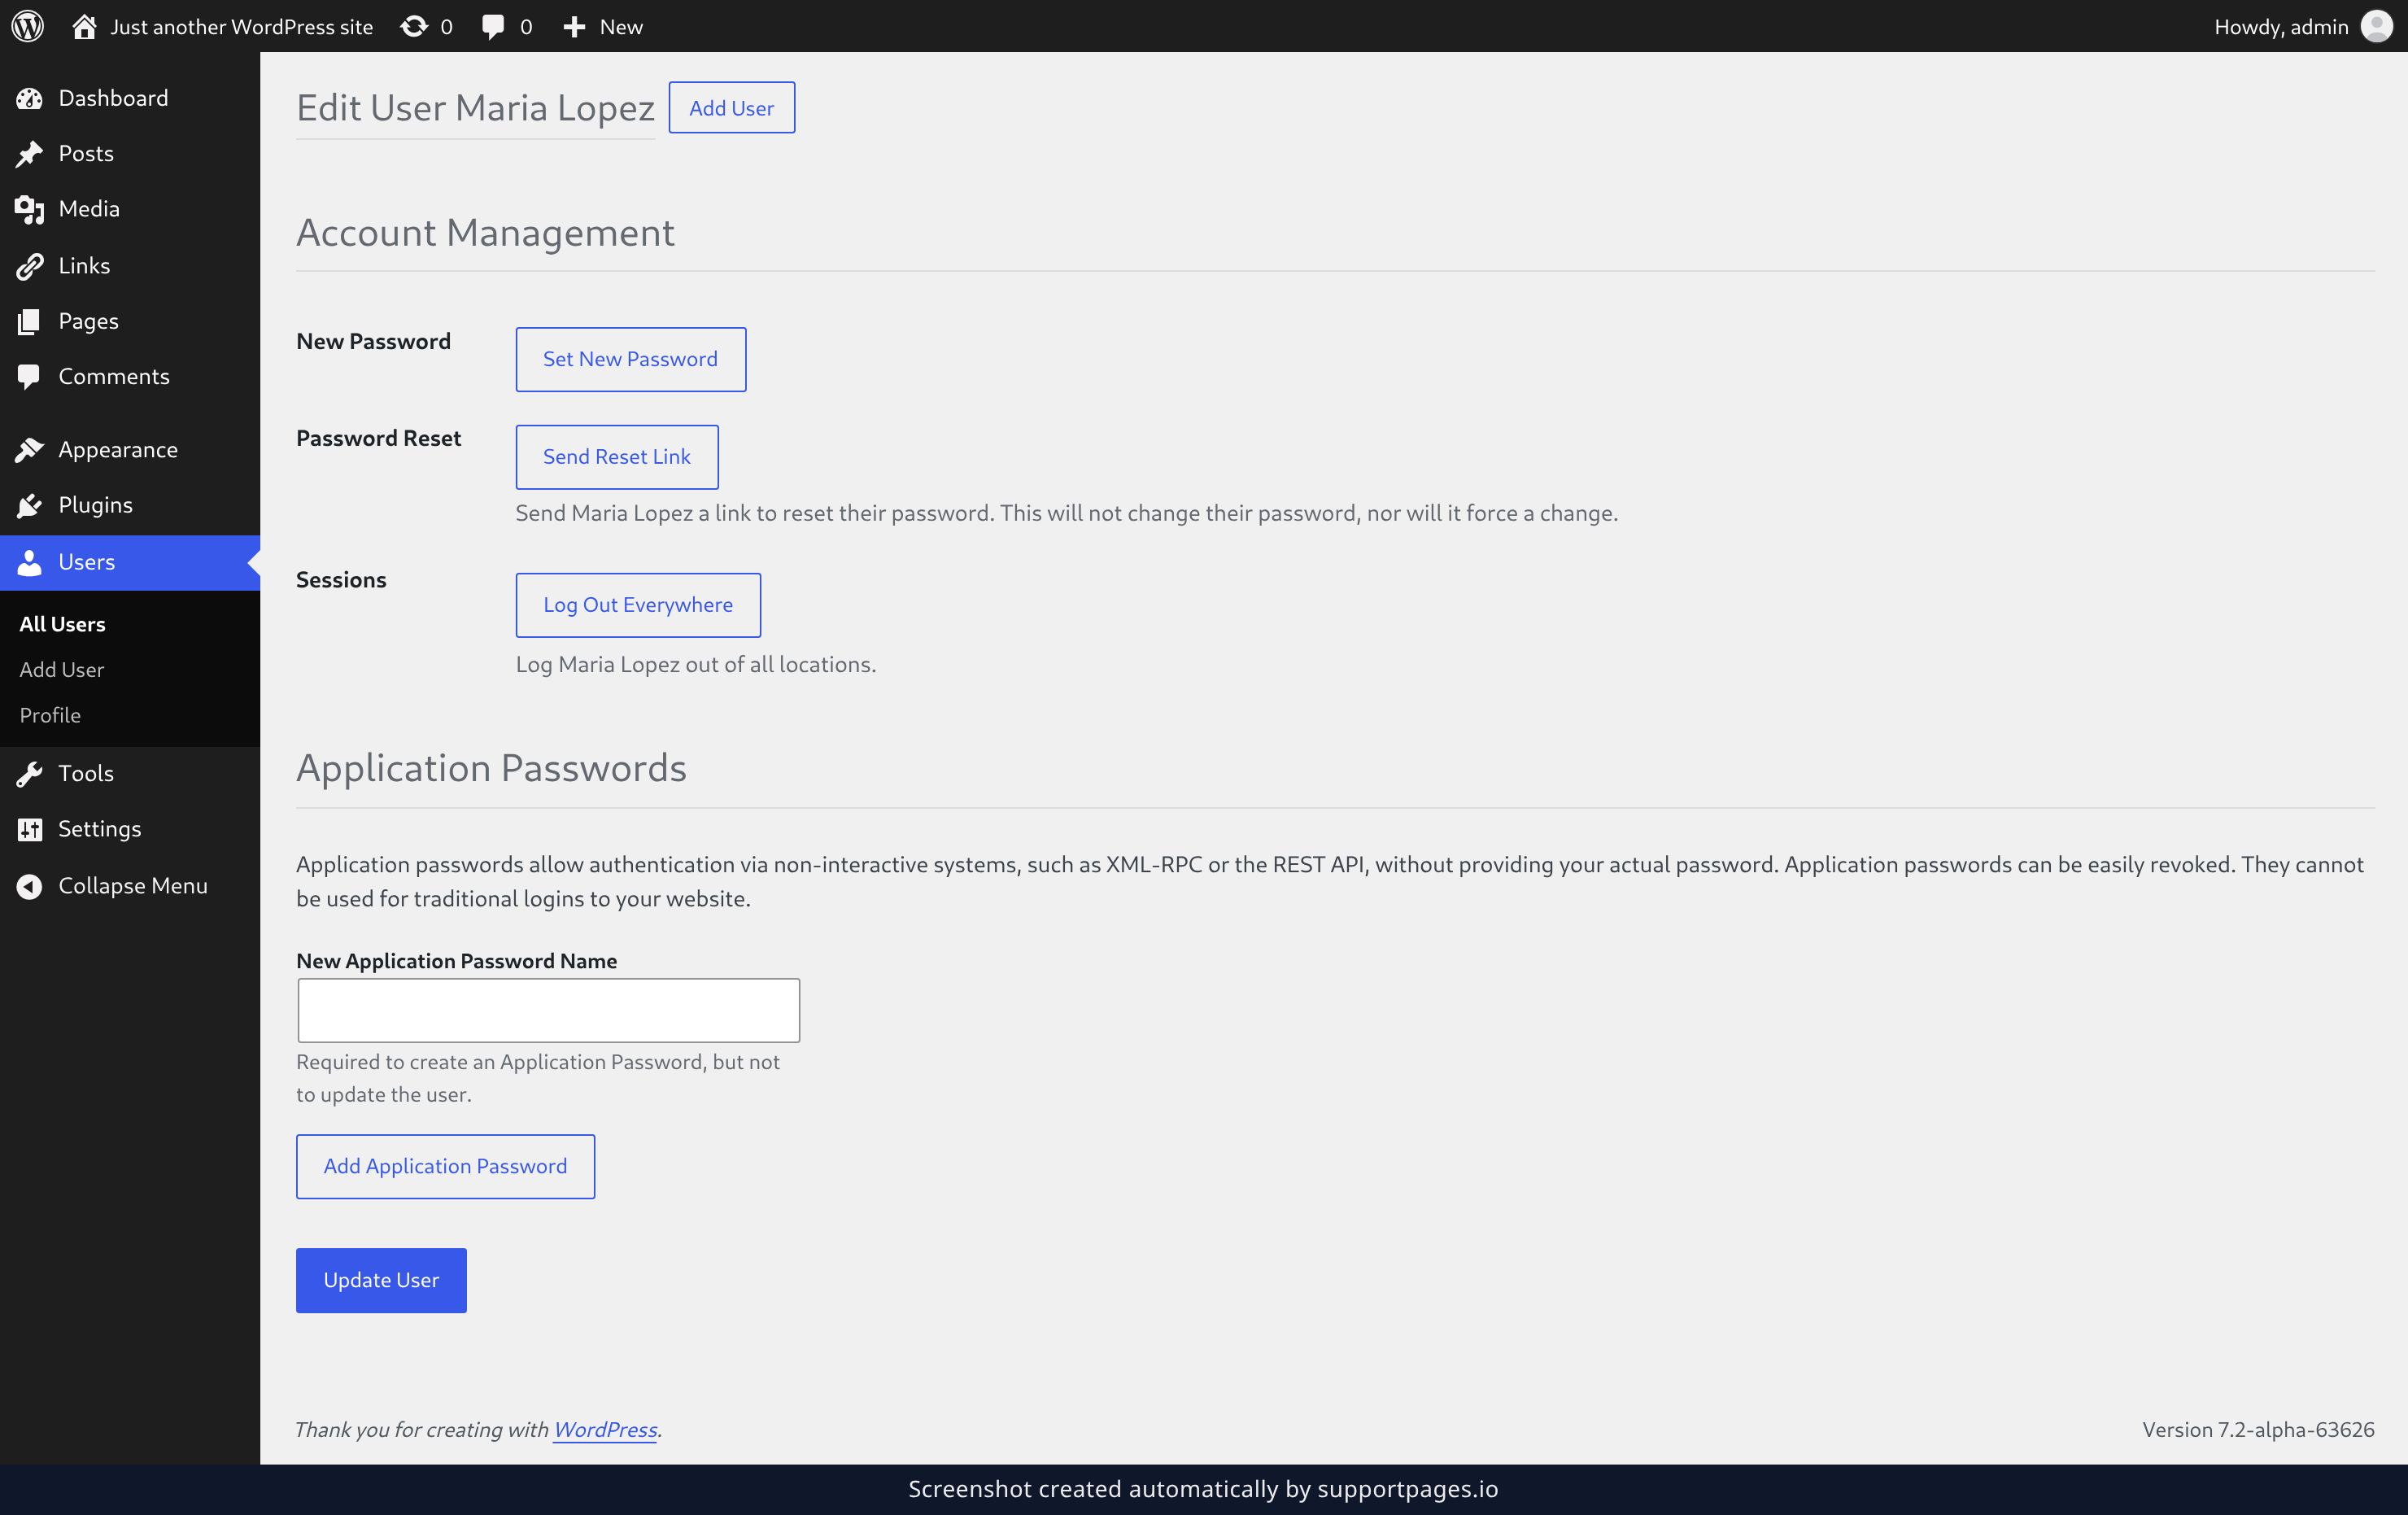The image size is (2408, 1515).
Task: Select the All Users submenu item
Action: (x=62, y=624)
